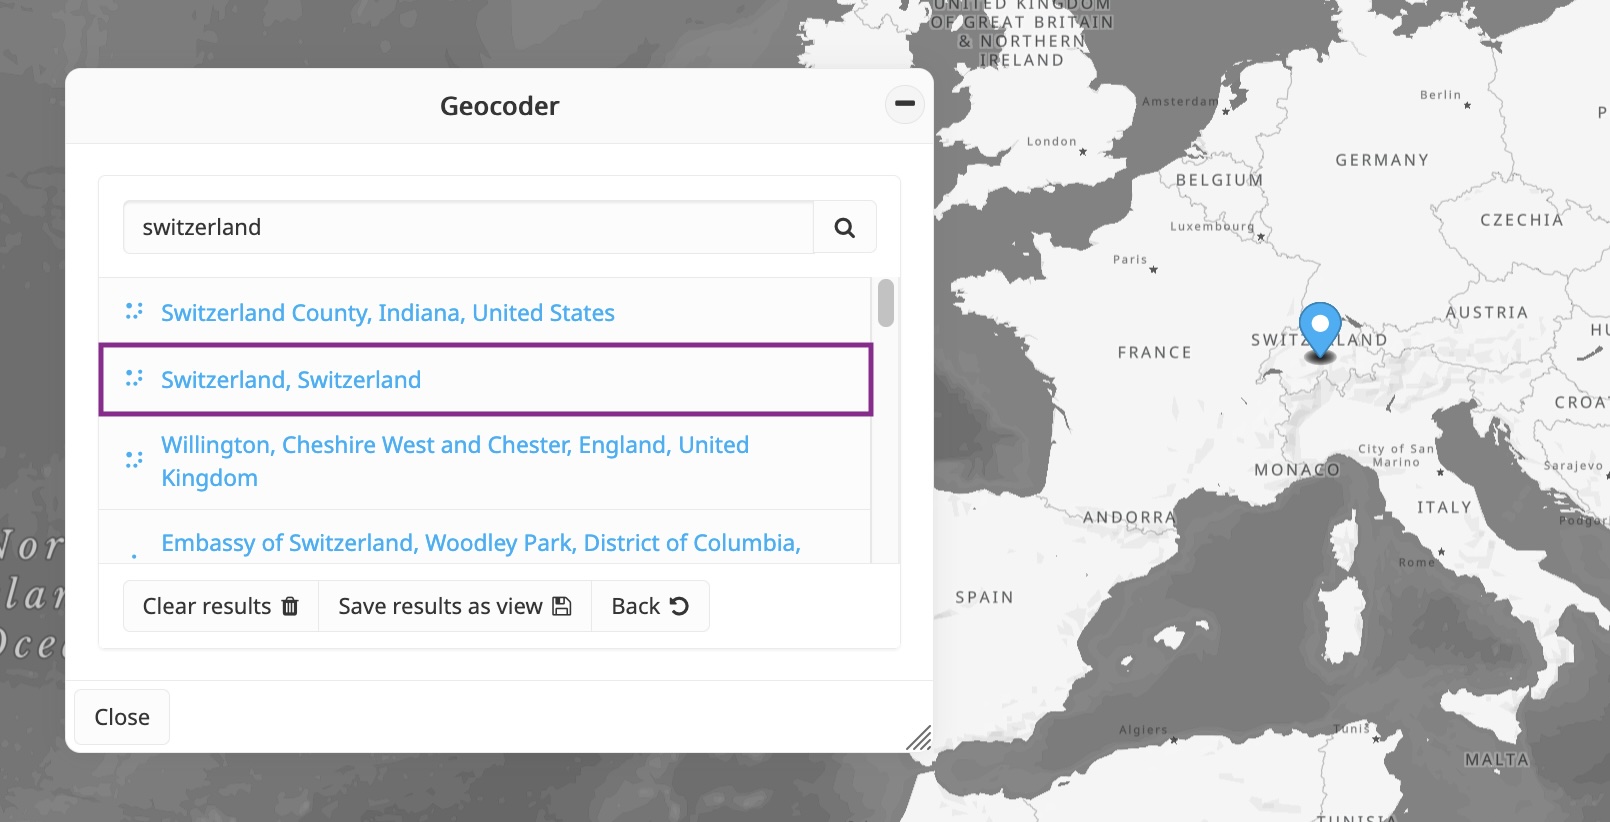Image resolution: width=1610 pixels, height=822 pixels.
Task: Click the Clear results button
Action: pyautogui.click(x=221, y=606)
